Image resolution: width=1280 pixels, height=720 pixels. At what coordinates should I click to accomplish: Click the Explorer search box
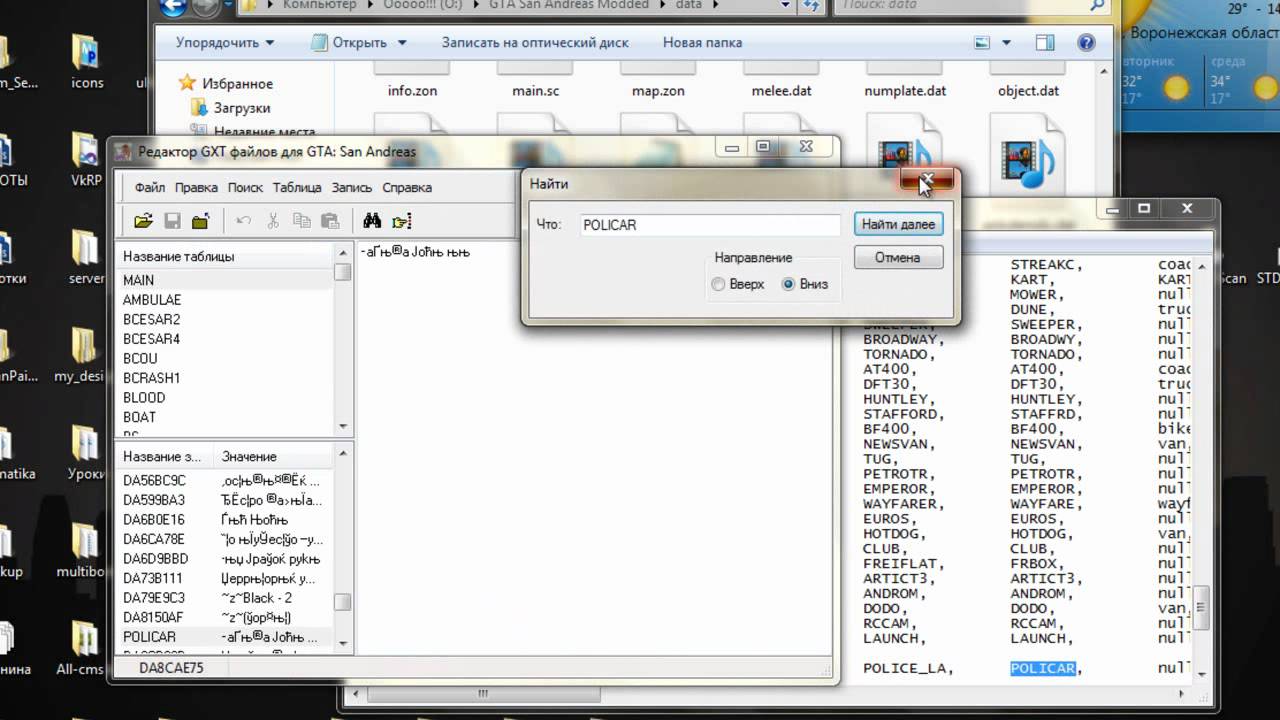(973, 6)
